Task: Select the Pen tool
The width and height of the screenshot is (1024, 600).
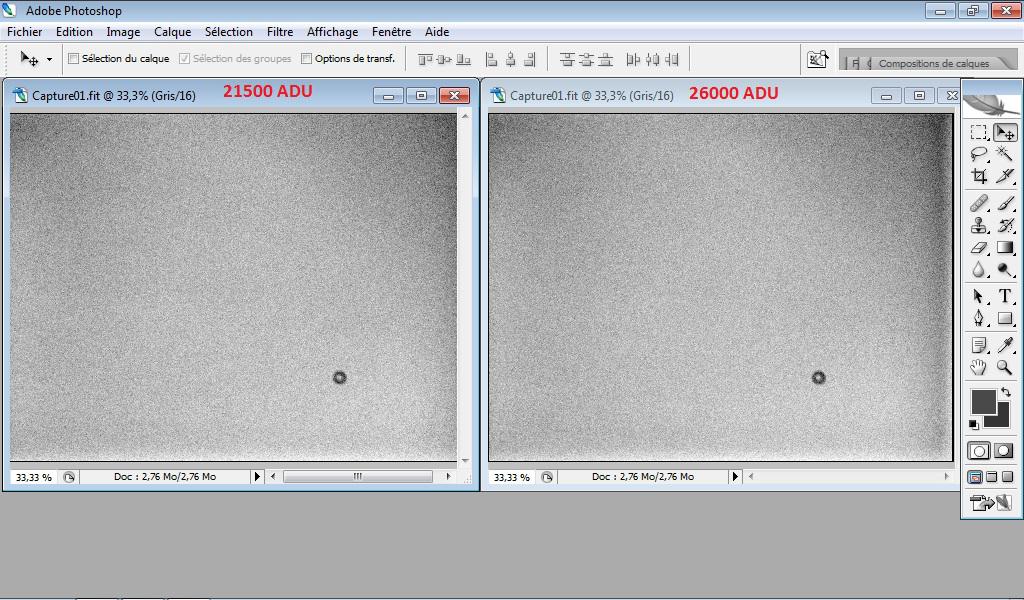Action: pos(978,319)
